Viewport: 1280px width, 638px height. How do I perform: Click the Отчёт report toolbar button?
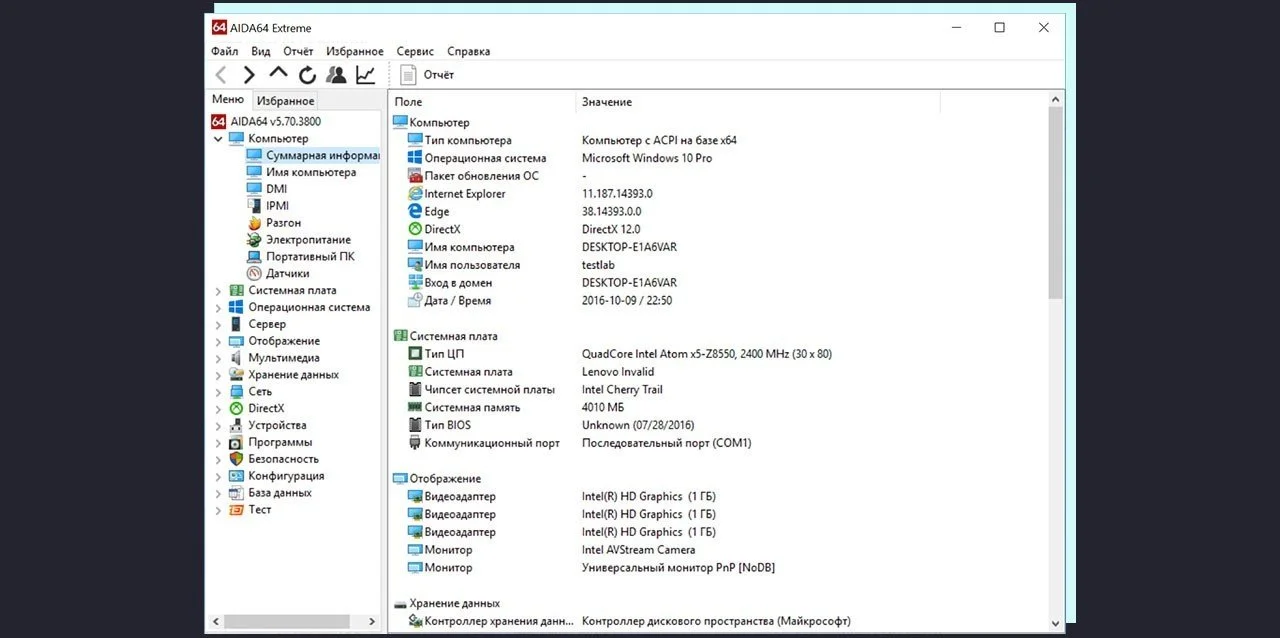click(x=427, y=75)
